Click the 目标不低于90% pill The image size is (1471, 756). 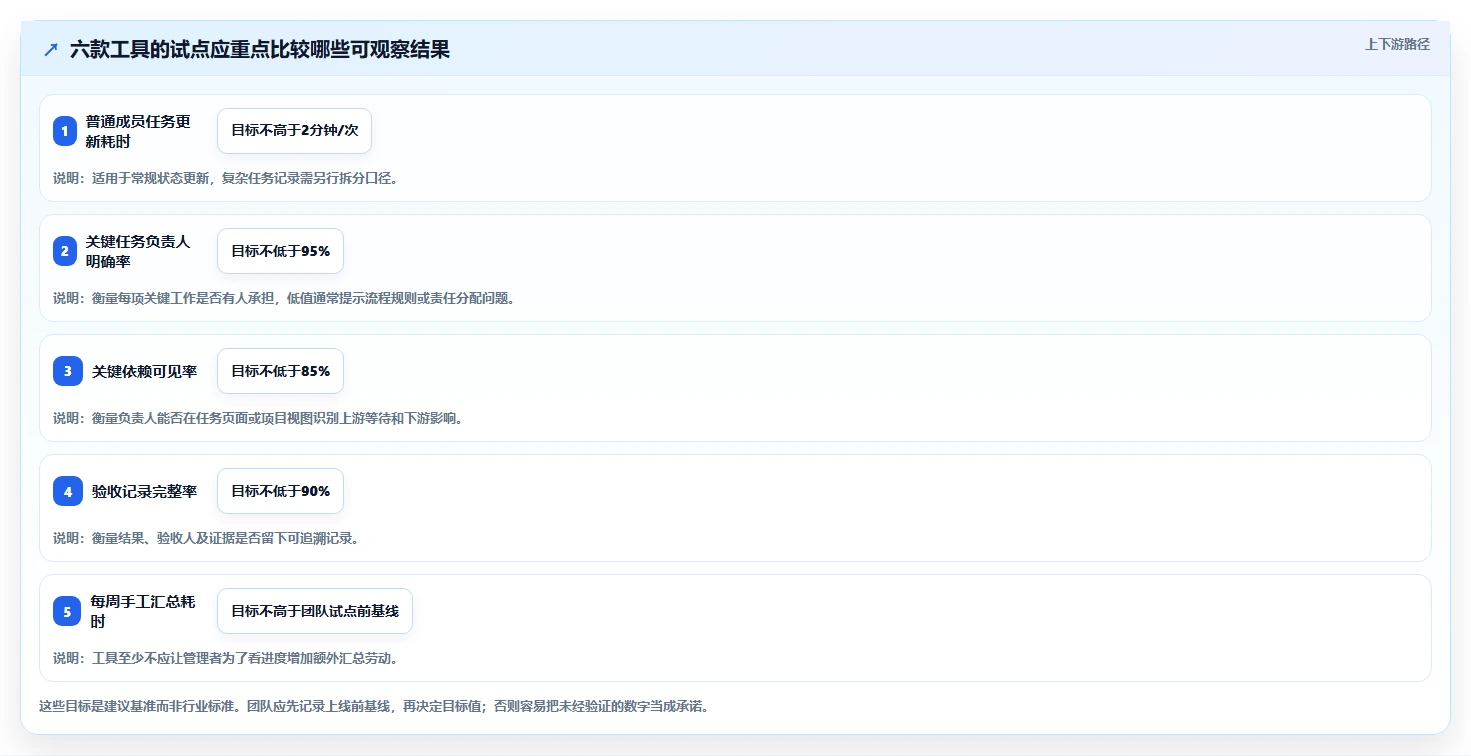click(x=280, y=491)
